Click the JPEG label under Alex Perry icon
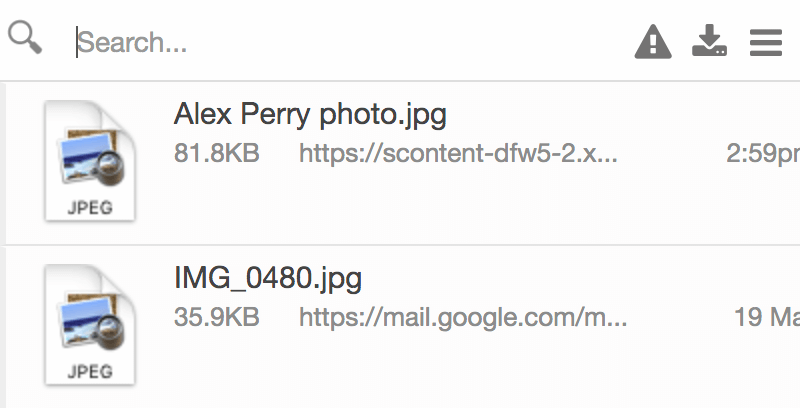The width and height of the screenshot is (800, 408). click(90, 208)
